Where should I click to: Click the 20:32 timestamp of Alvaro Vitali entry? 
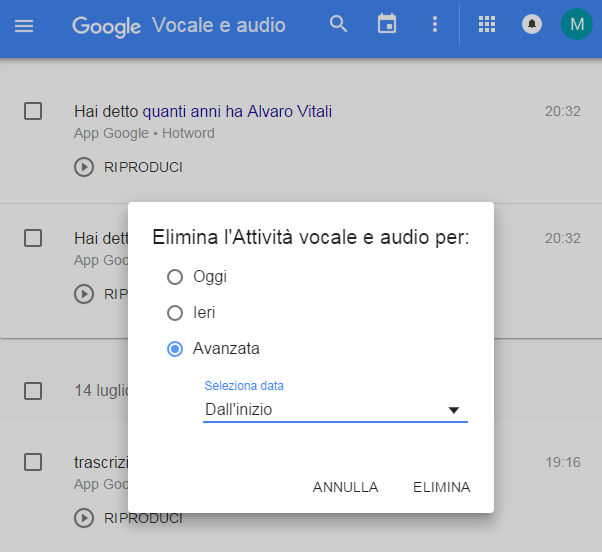[563, 111]
